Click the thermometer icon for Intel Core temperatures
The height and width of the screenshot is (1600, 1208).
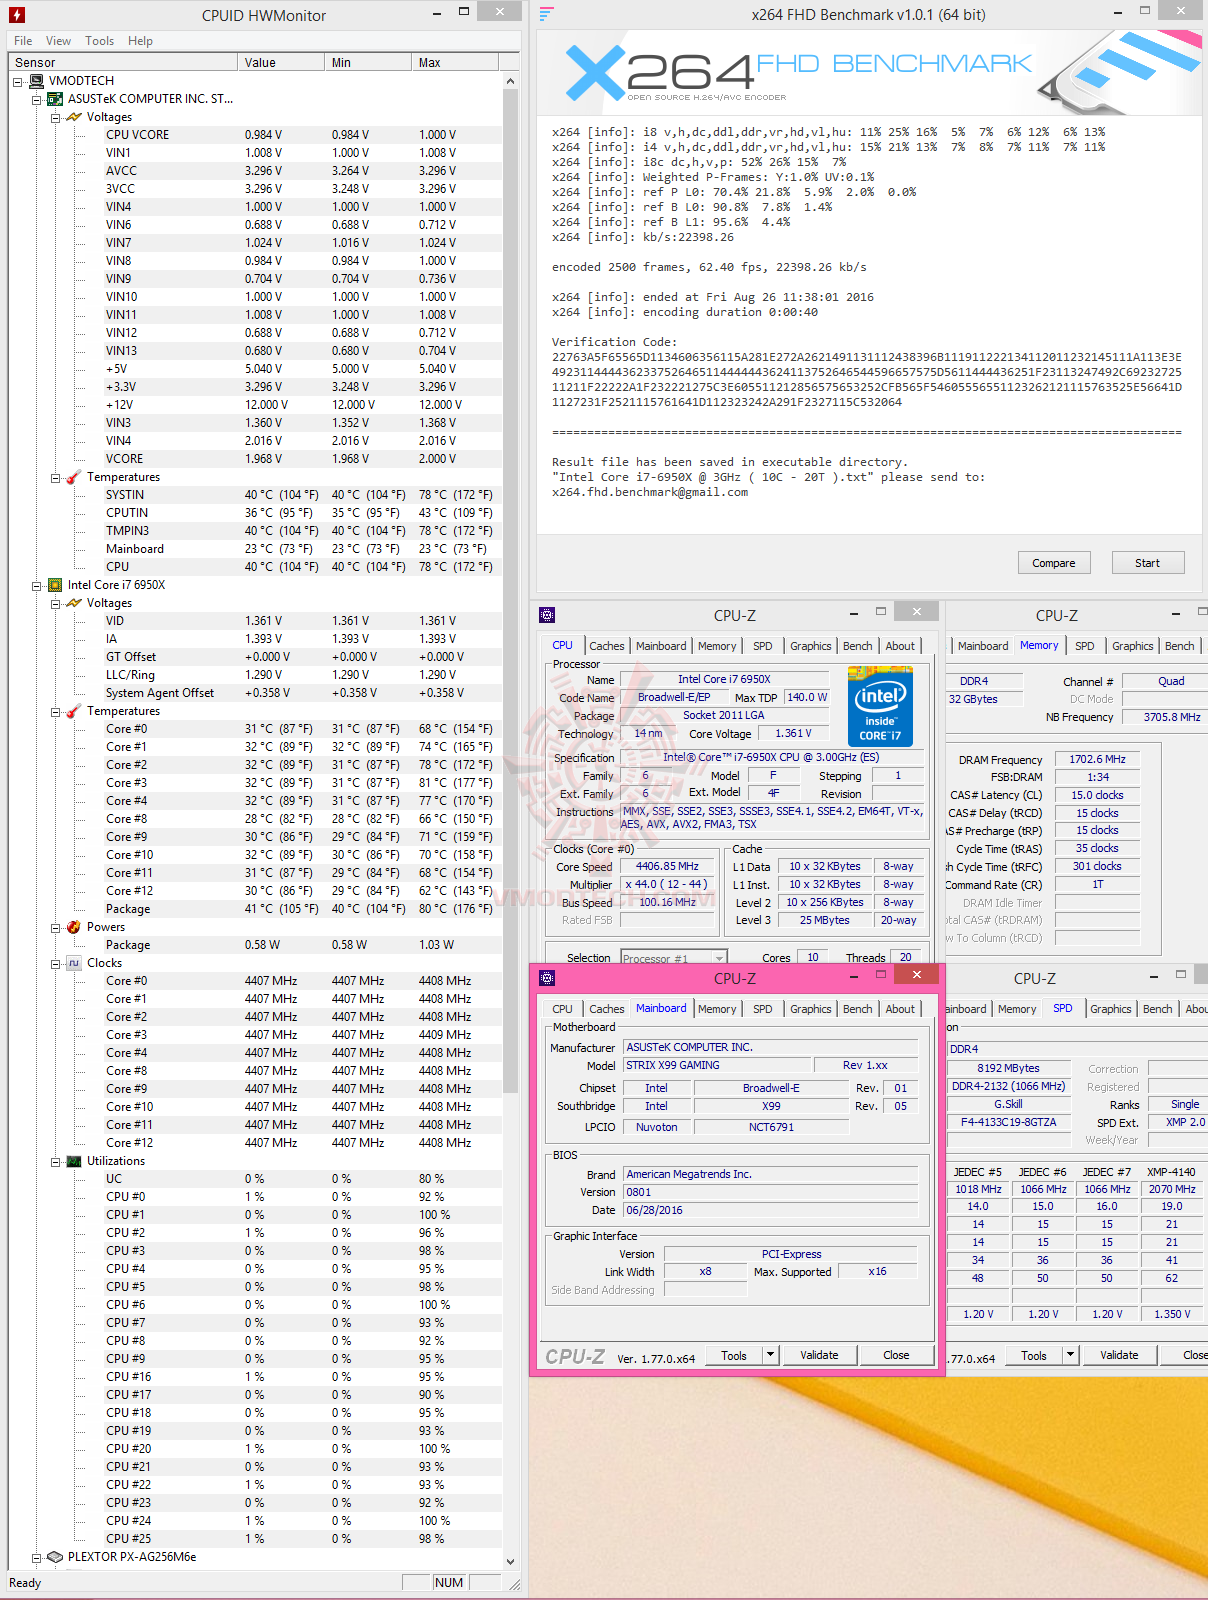[74, 711]
